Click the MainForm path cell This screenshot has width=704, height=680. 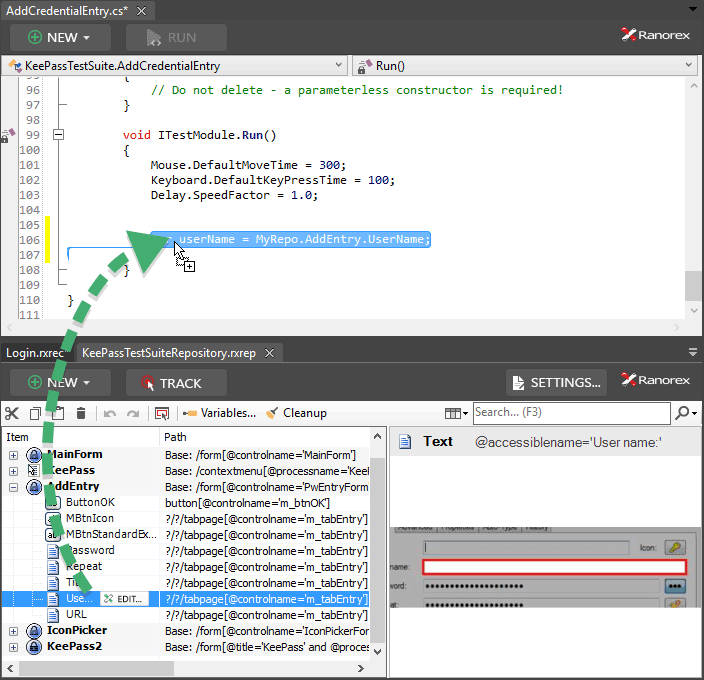point(265,455)
